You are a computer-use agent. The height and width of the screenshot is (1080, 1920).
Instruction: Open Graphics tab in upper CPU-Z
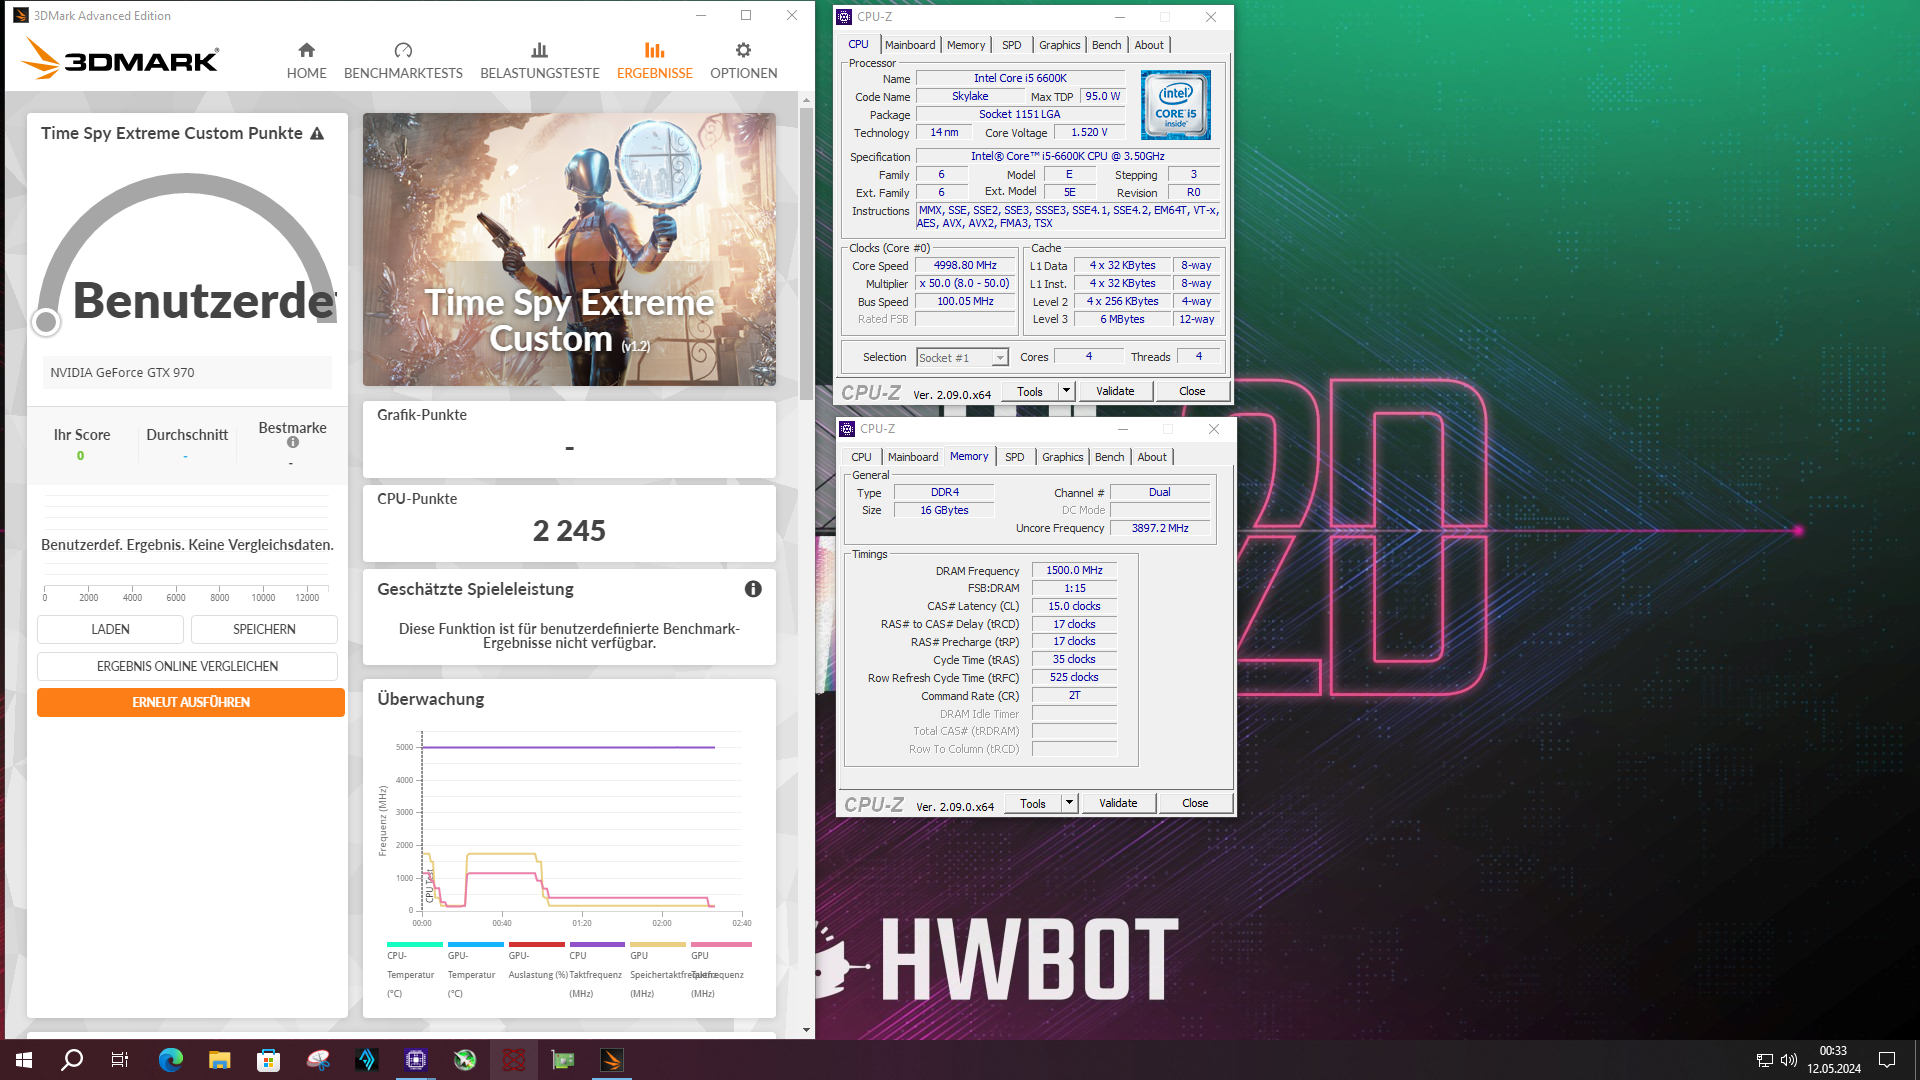click(1059, 45)
